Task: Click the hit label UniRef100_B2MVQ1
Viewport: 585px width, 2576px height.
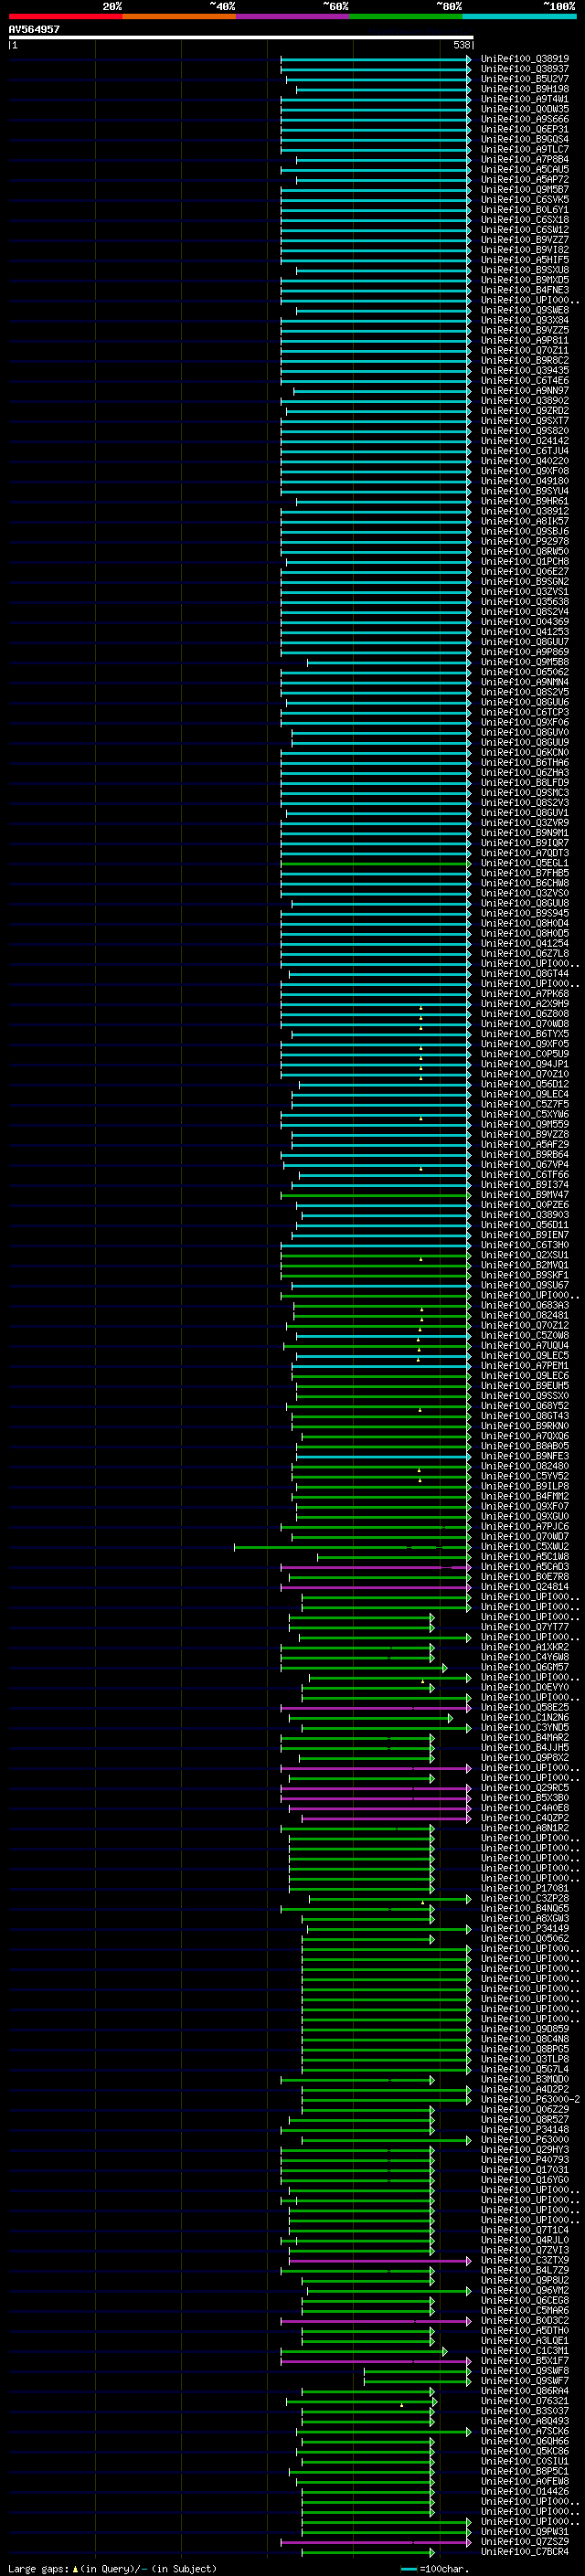Action: click(524, 1265)
